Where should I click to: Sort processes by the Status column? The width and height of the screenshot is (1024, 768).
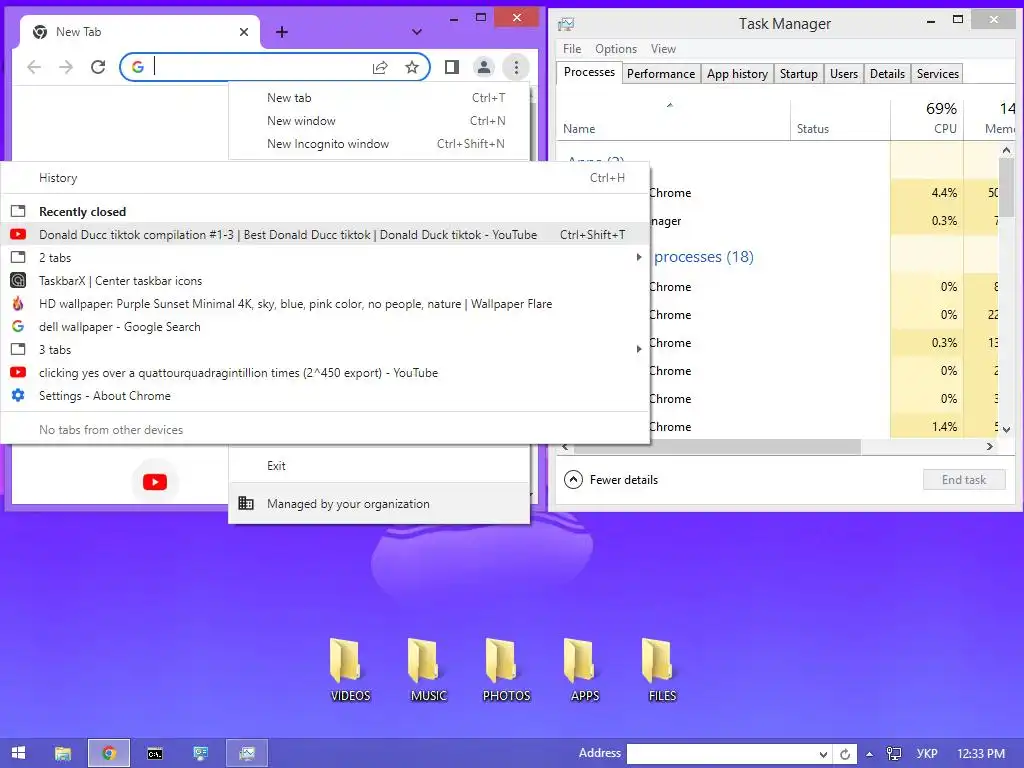point(840,120)
